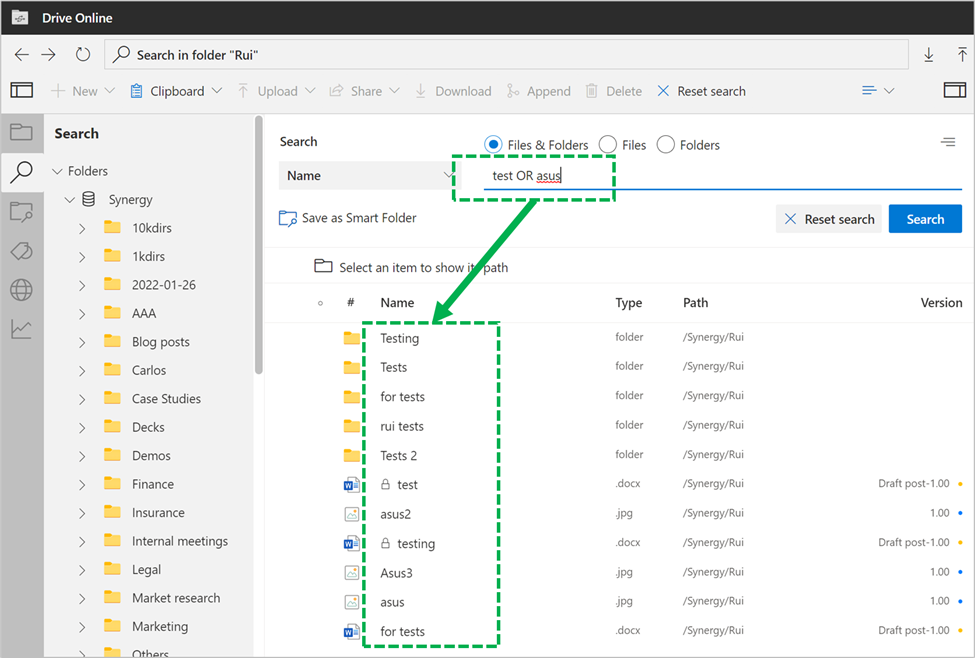Select the Market research folder

click(176, 598)
